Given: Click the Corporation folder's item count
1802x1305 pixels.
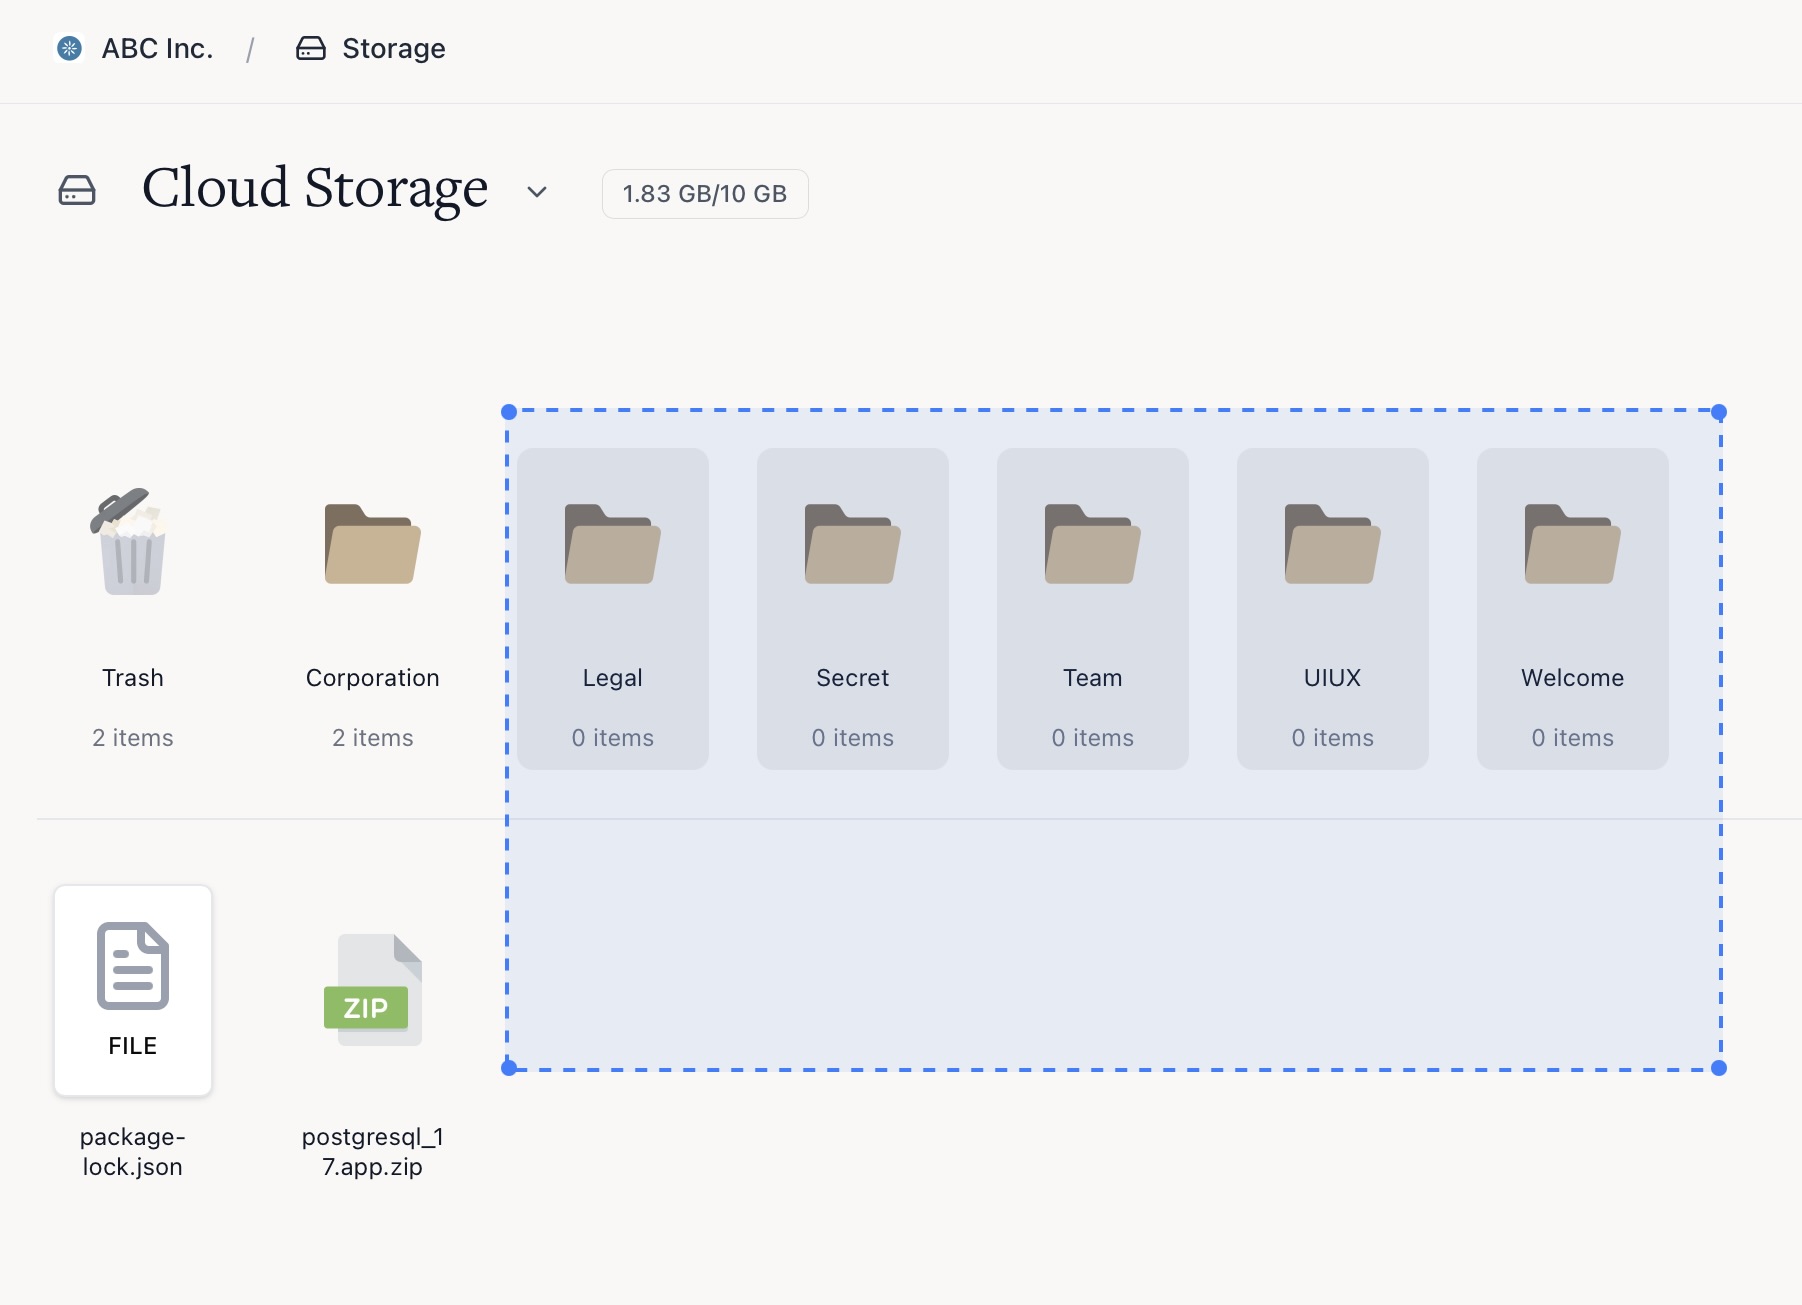Looking at the screenshot, I should 372,737.
